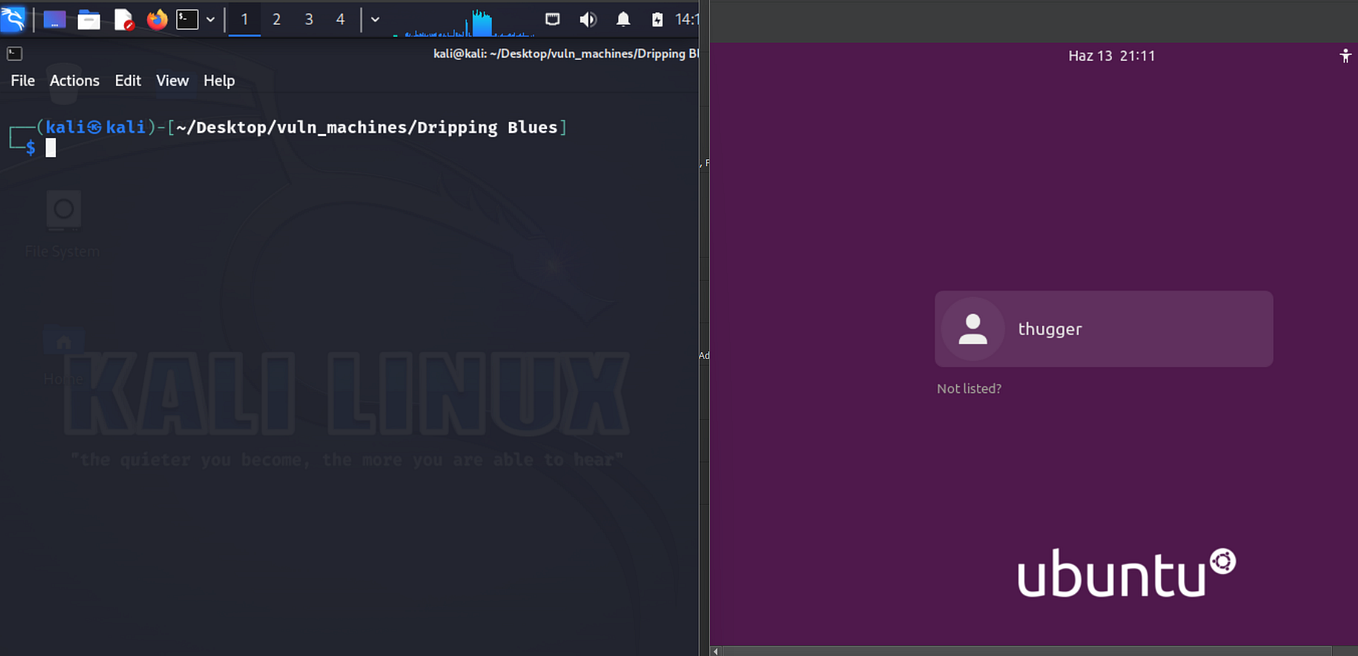Open the terminal Edit menu

[x=128, y=81]
